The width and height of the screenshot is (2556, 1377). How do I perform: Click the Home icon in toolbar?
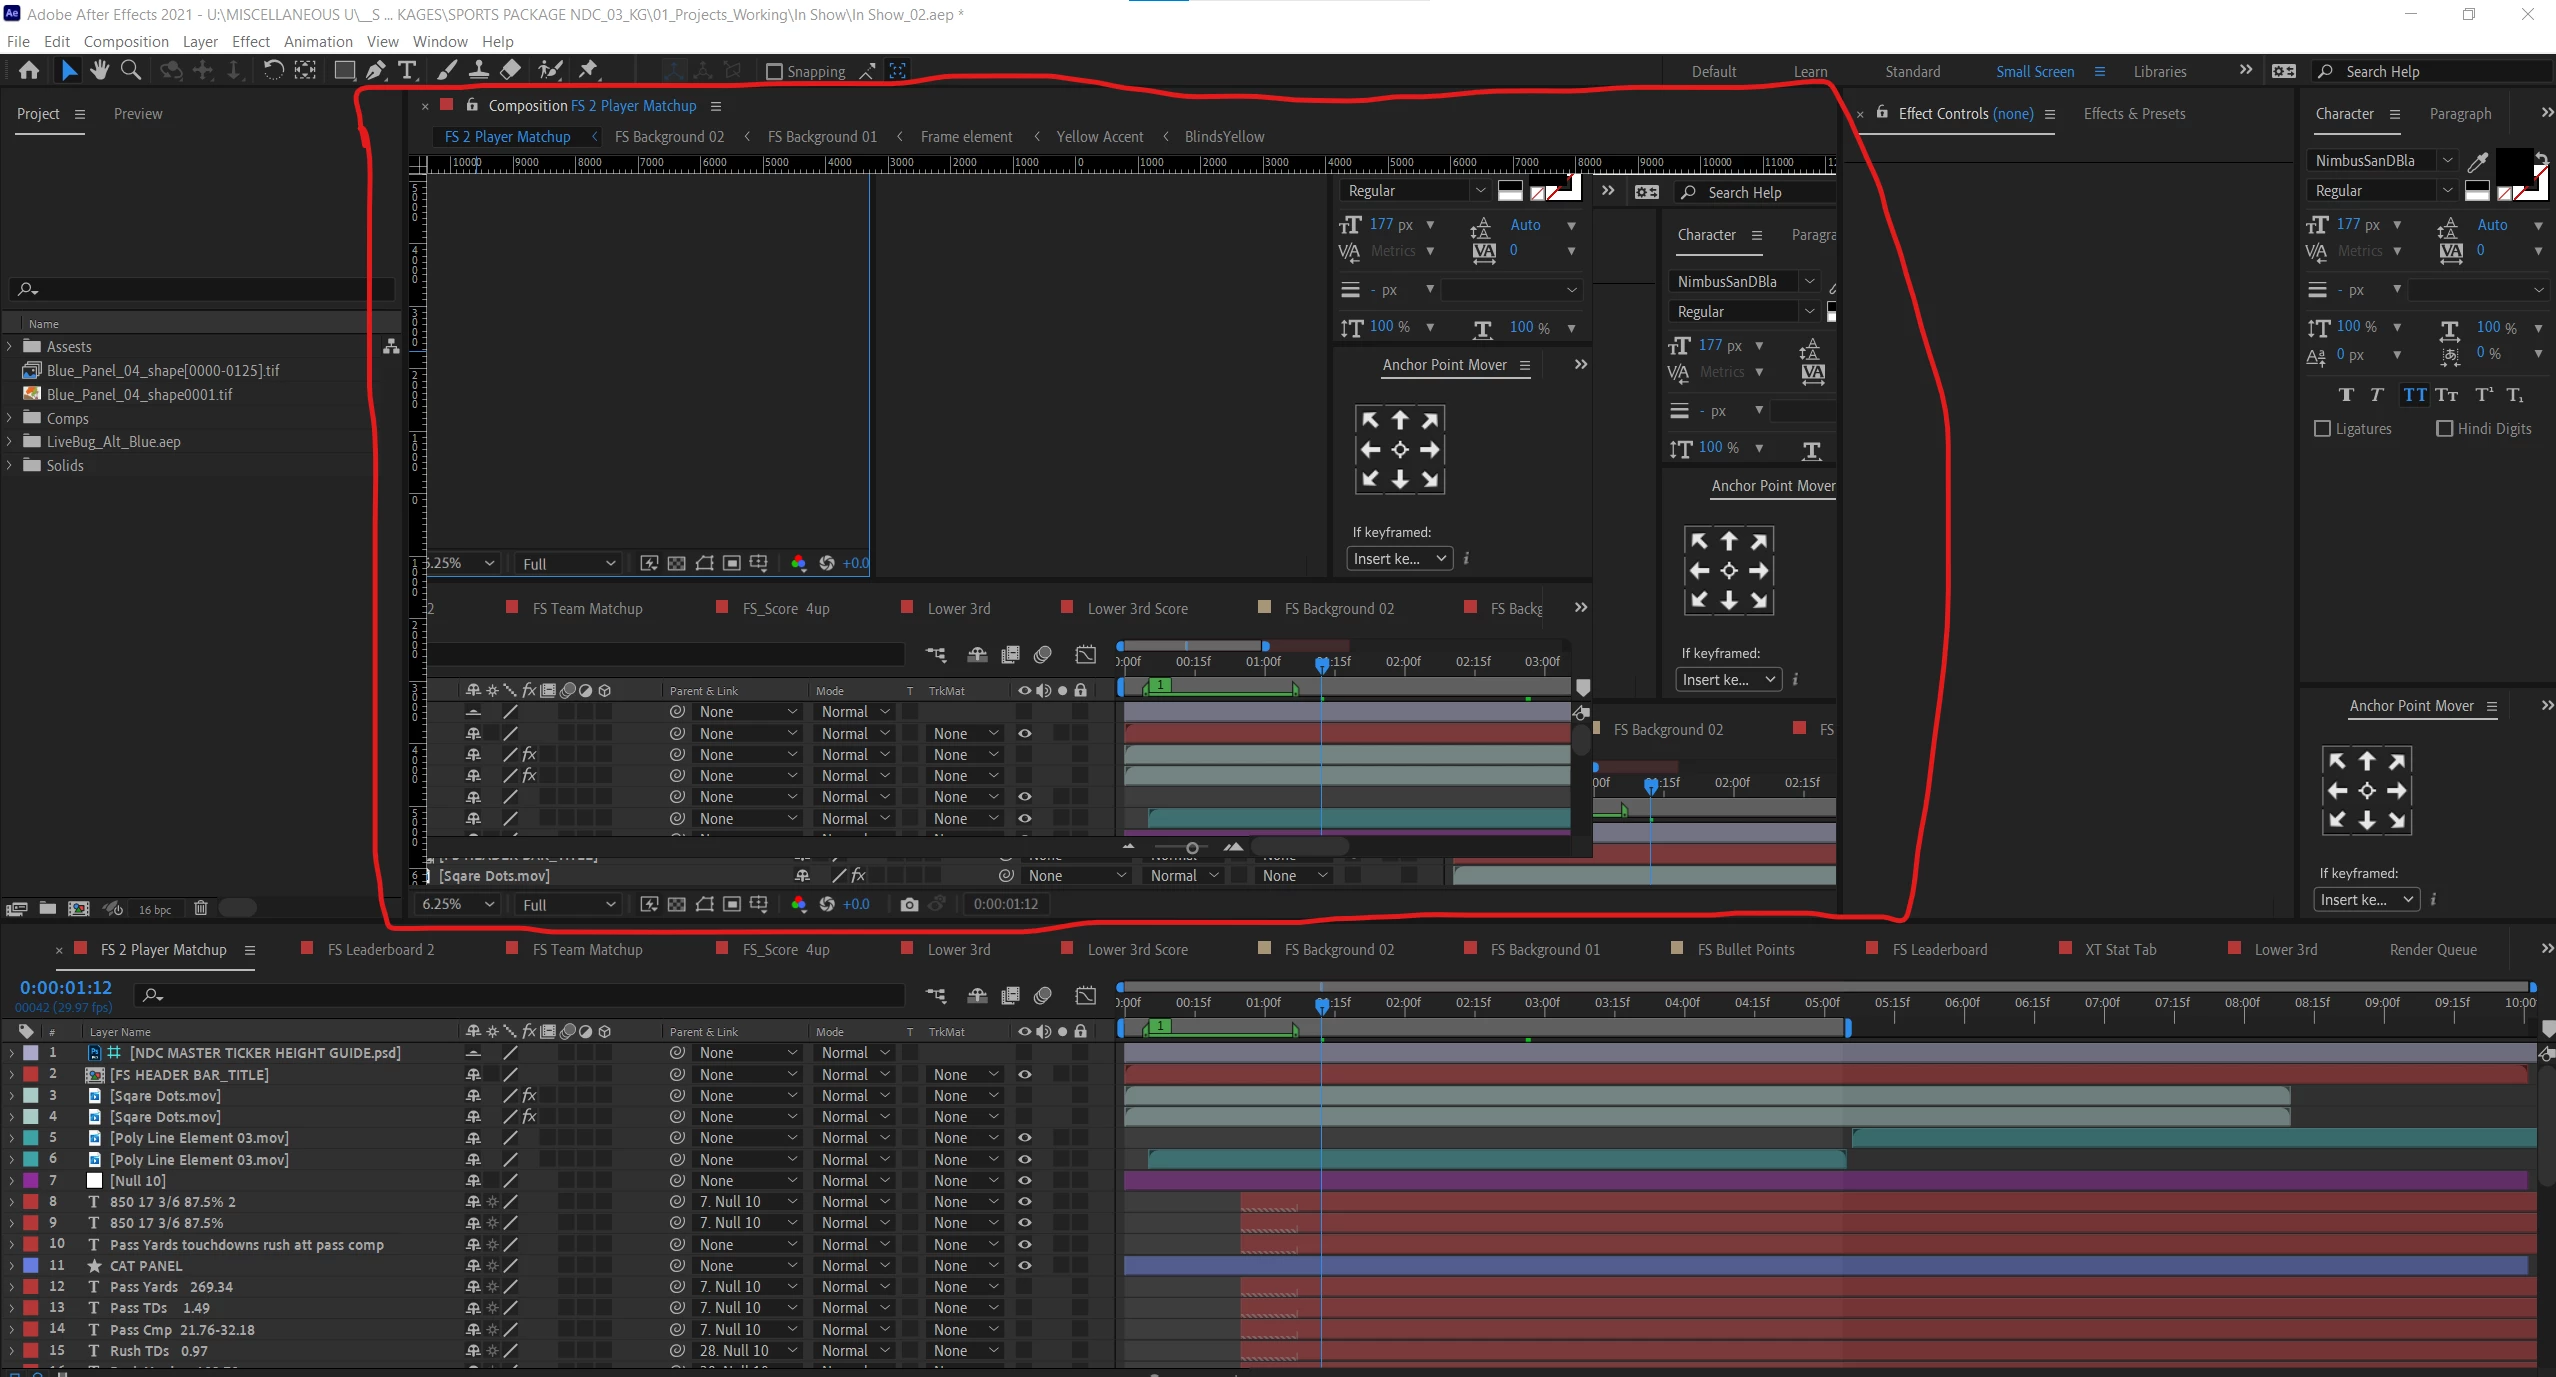coord(29,70)
